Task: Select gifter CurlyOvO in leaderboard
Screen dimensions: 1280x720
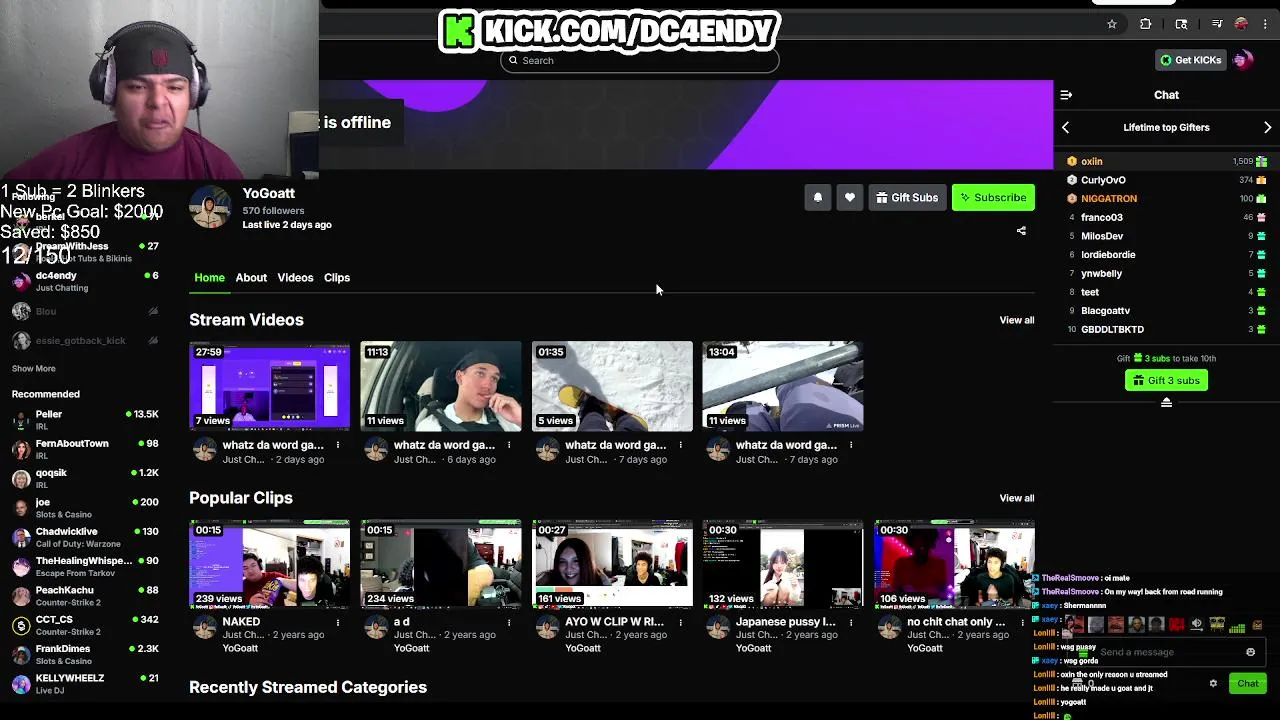Action: click(x=1166, y=180)
